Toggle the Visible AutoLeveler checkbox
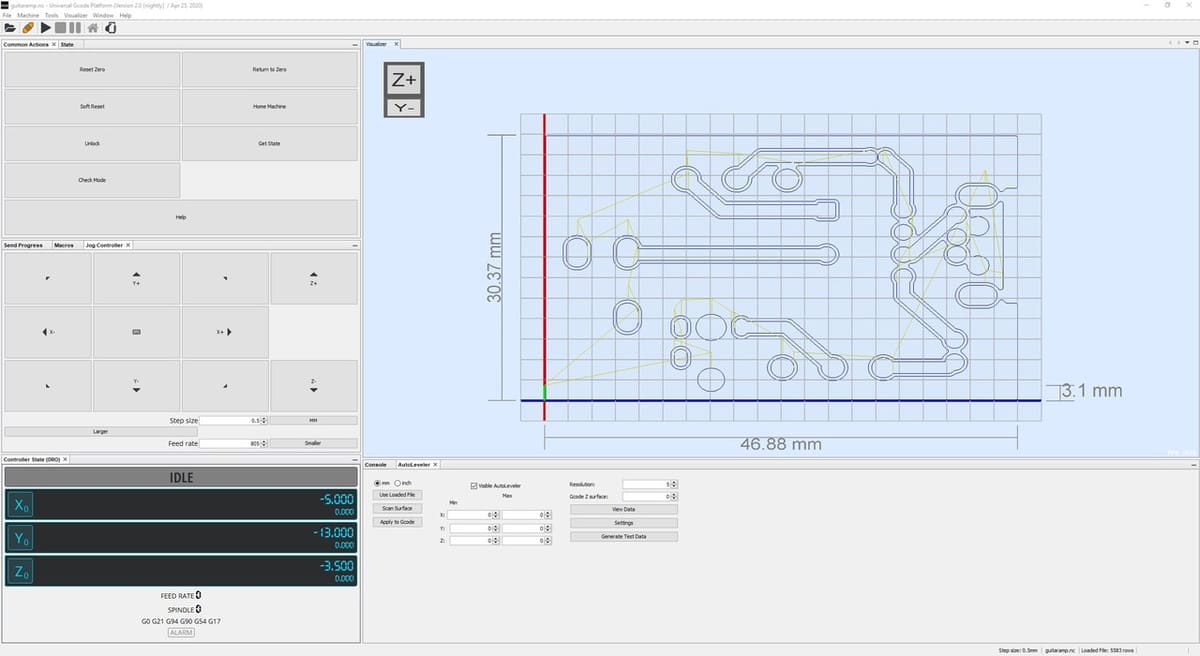 point(474,486)
